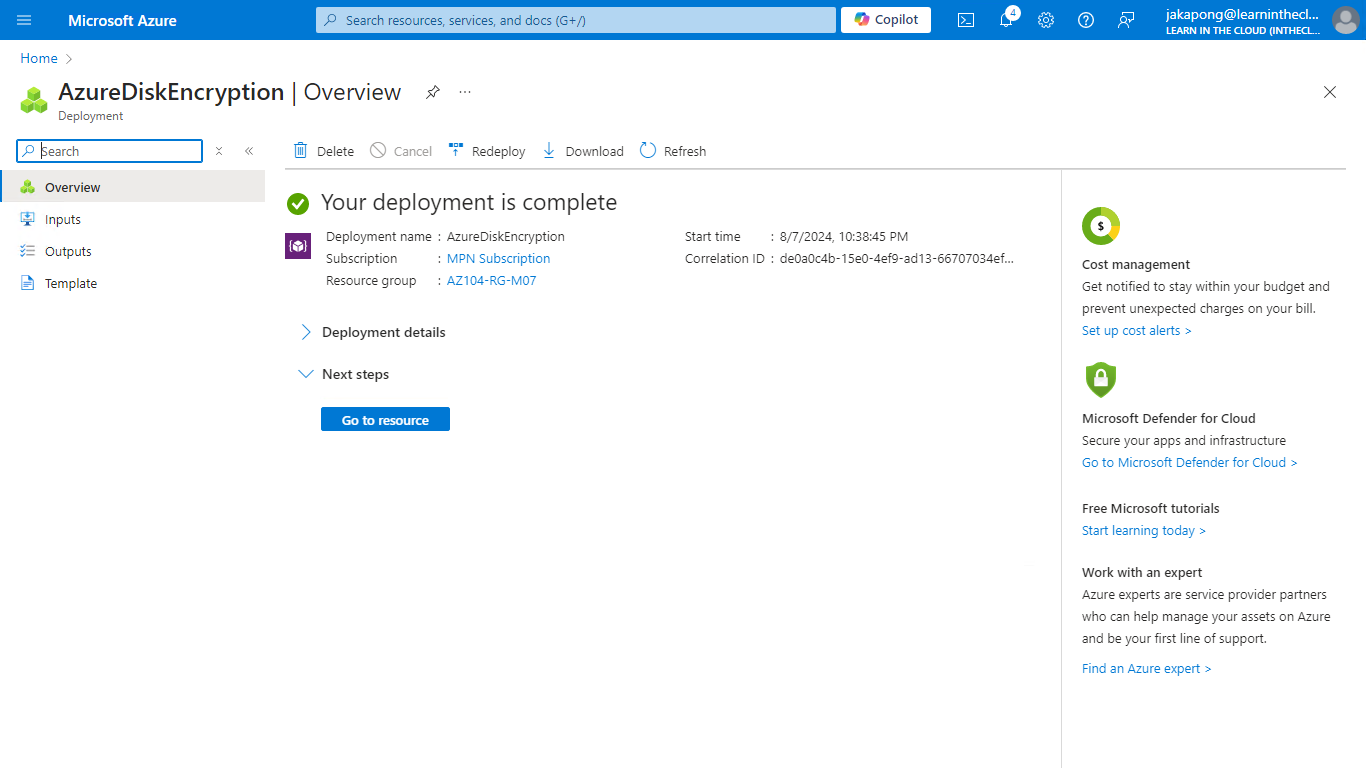
Task: Click the Start learning today link
Action: (x=1143, y=531)
